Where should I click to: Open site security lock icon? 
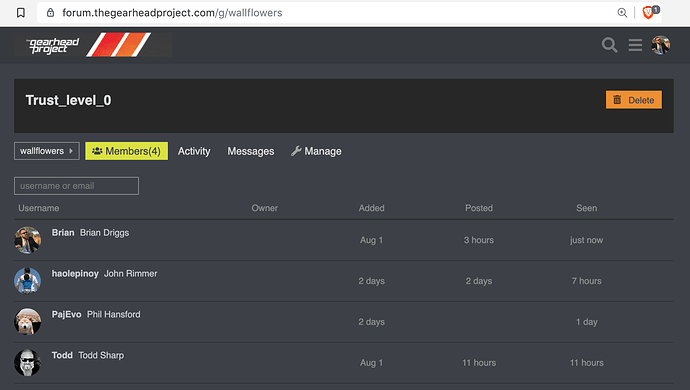point(50,13)
